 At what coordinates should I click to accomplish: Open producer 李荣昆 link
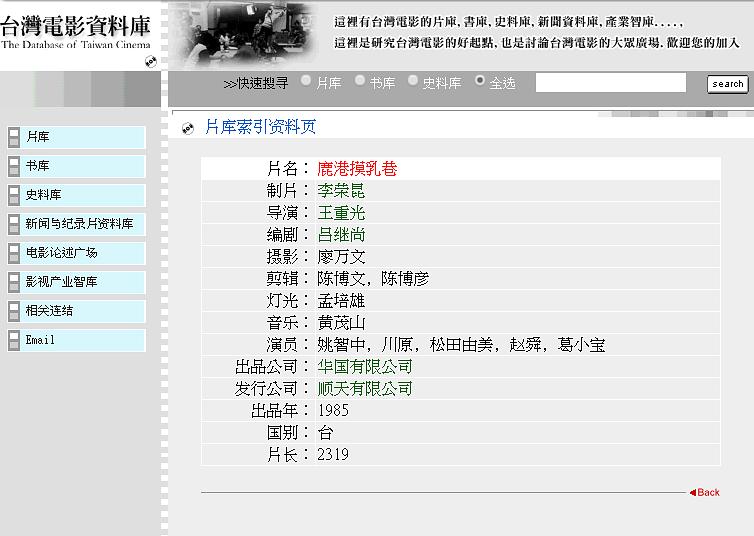tap(341, 191)
